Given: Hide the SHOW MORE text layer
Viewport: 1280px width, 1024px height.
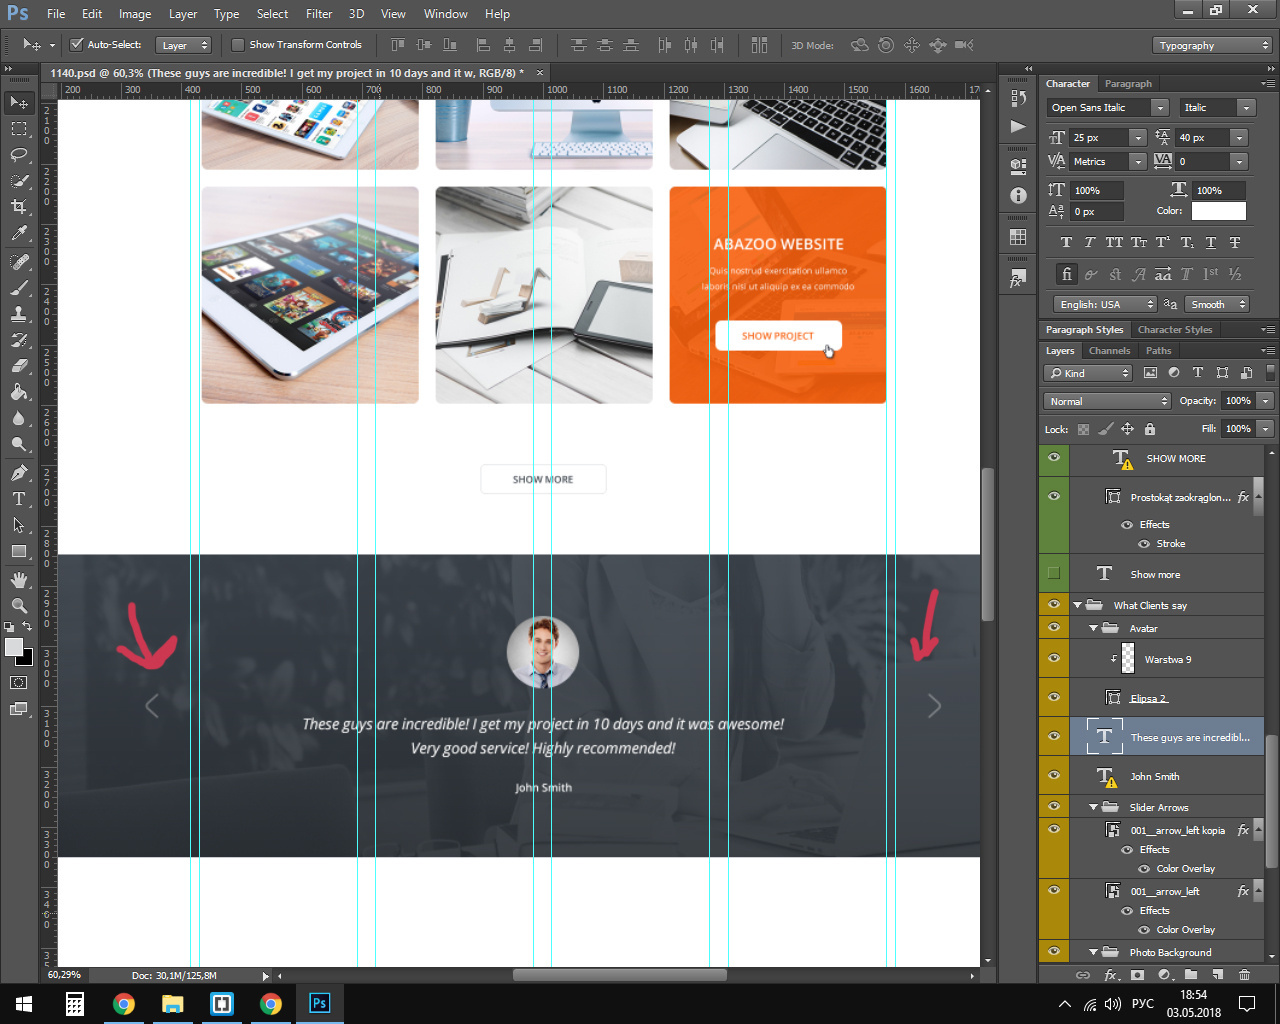Looking at the screenshot, I should coord(1054,457).
